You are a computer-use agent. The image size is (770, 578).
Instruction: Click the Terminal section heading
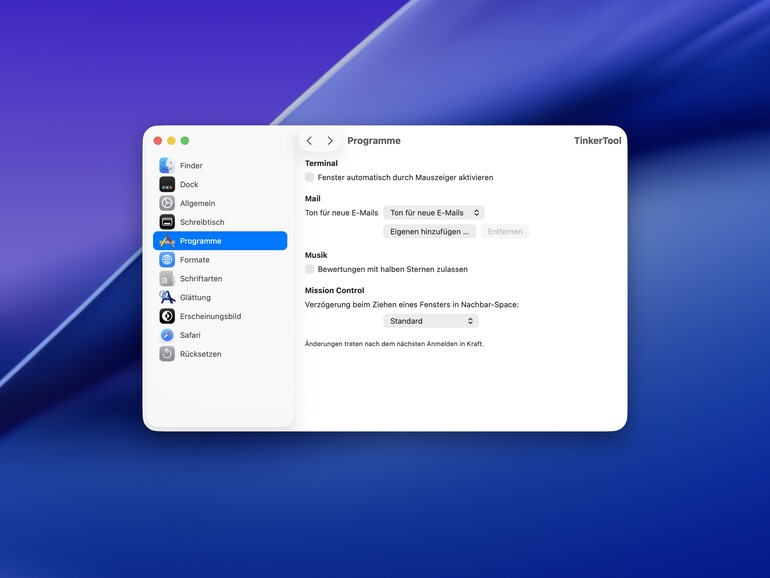[x=321, y=163]
